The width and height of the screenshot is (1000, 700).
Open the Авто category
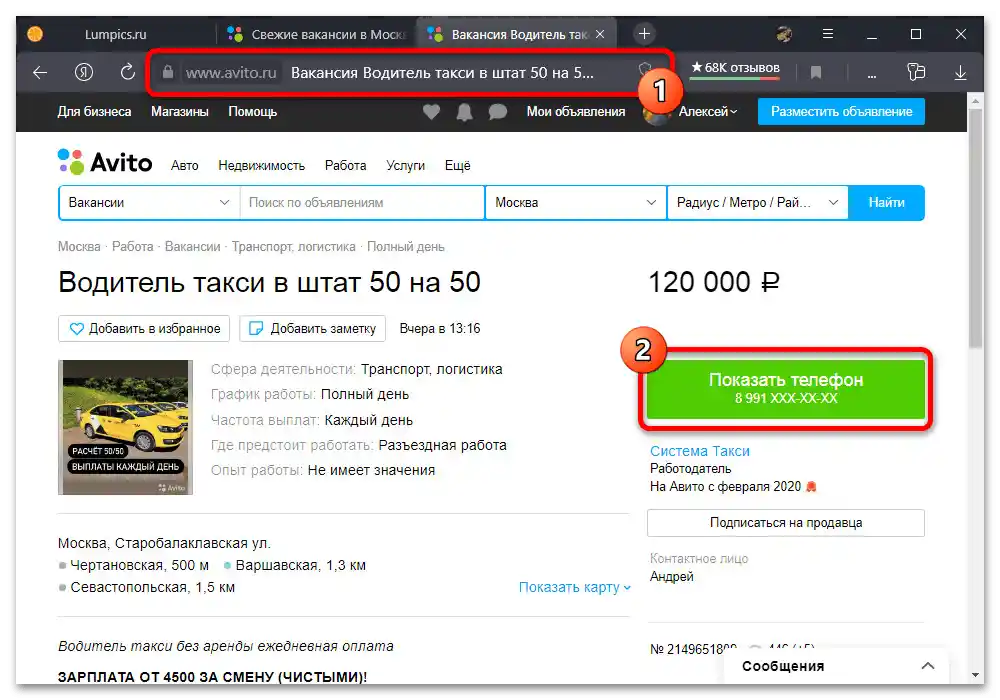184,166
